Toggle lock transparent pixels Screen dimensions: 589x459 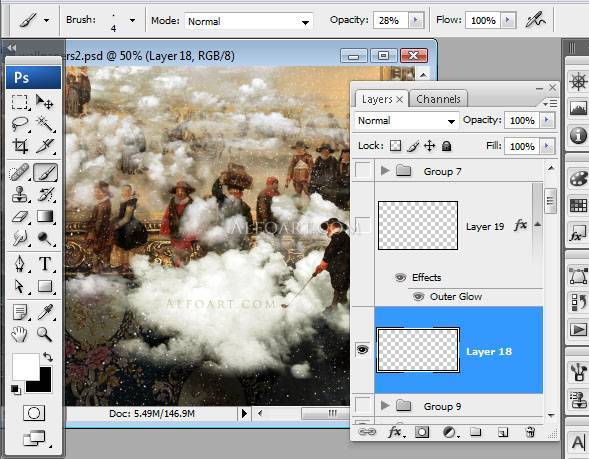pos(395,146)
